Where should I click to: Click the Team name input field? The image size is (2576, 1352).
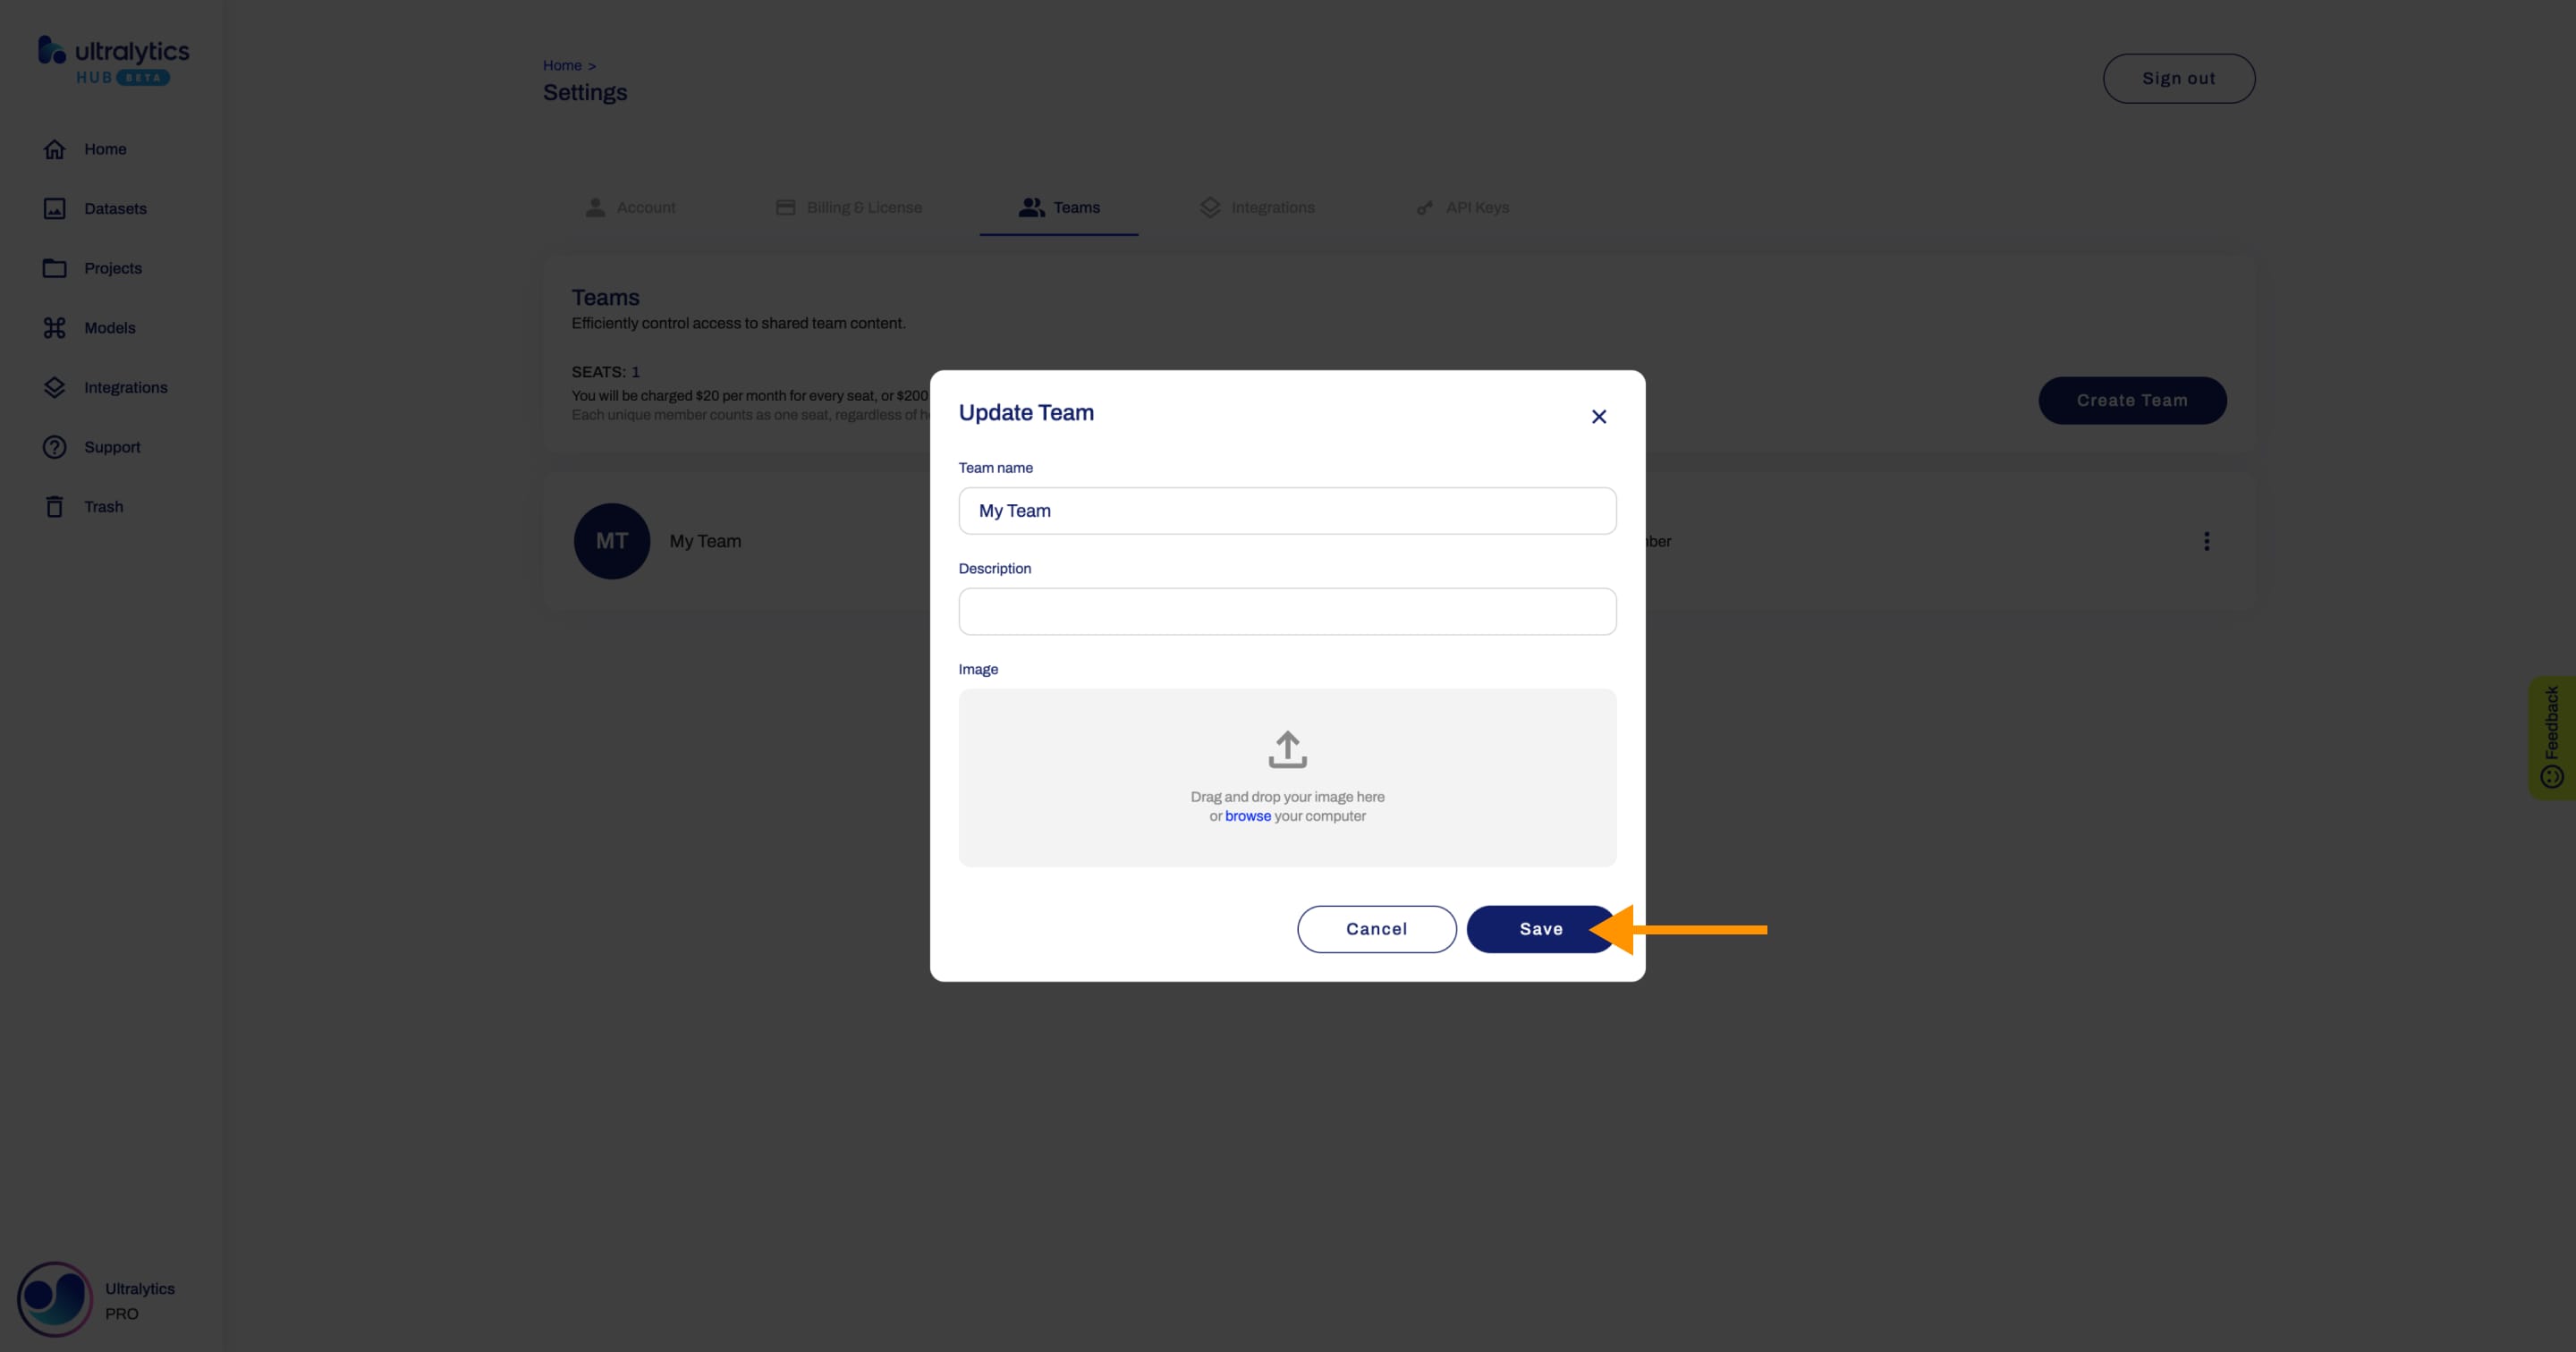[1286, 509]
